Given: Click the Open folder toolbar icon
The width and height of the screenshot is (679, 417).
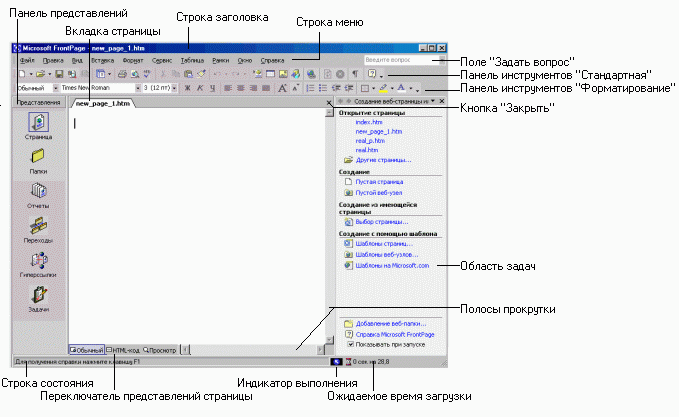Looking at the screenshot, I should point(40,74).
